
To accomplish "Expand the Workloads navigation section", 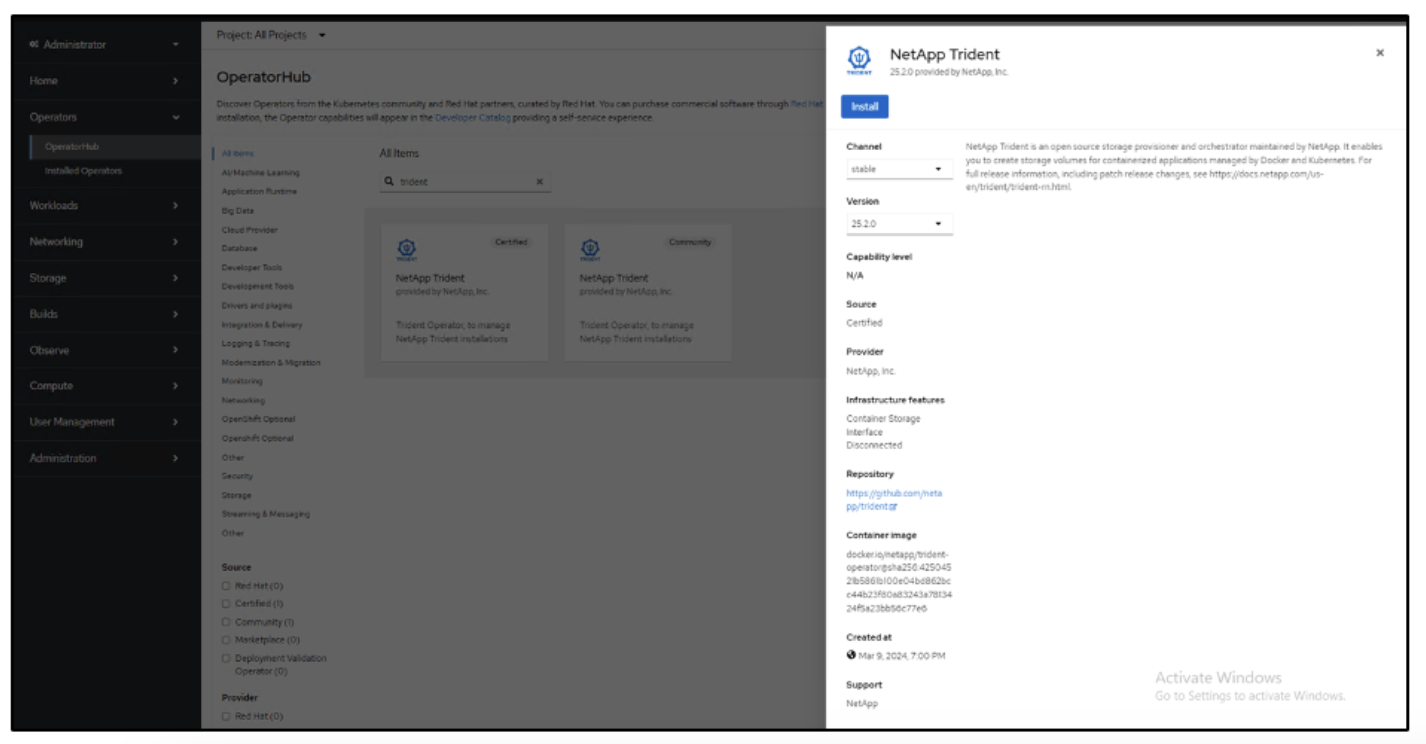I will 105,206.
